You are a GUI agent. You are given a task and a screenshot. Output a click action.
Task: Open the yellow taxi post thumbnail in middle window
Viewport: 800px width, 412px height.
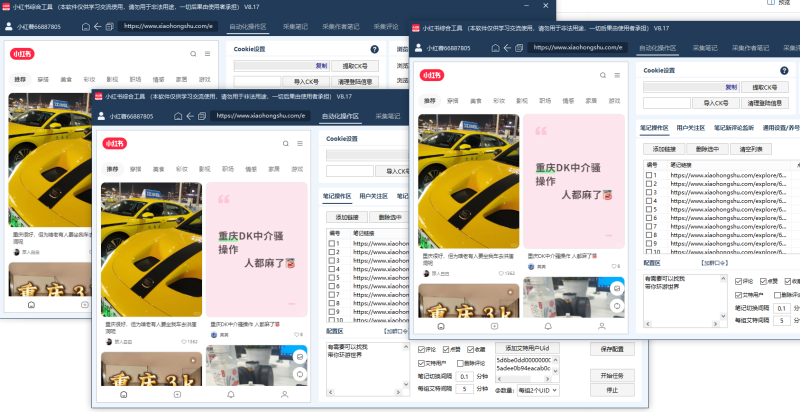(x=152, y=250)
